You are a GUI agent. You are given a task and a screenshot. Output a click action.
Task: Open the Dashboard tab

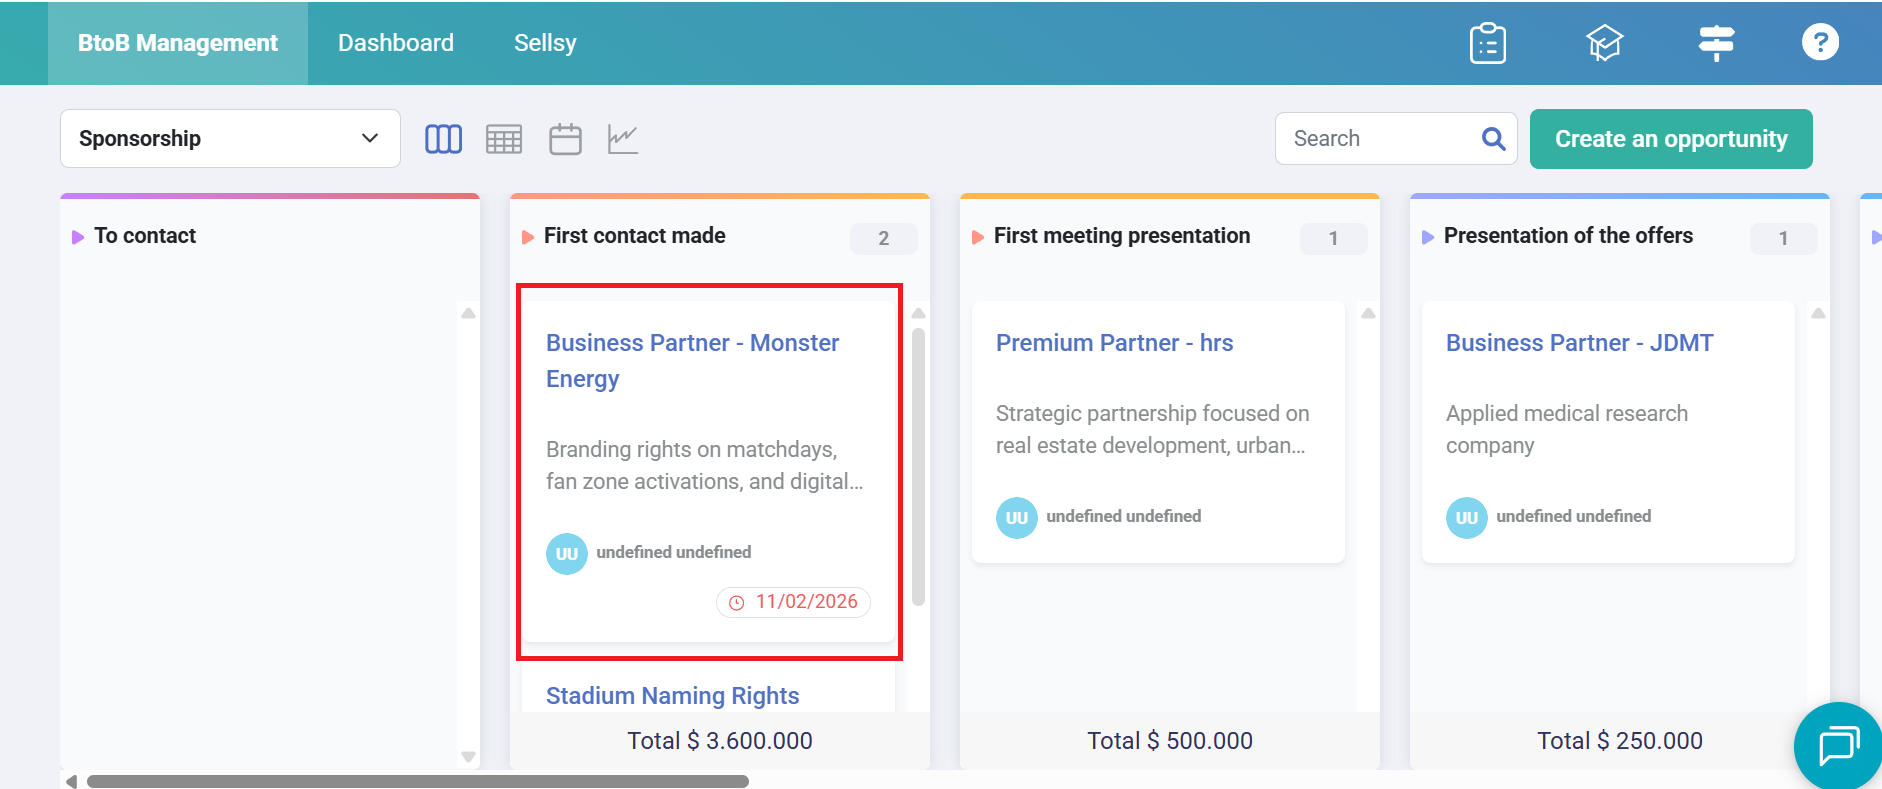[x=396, y=43]
